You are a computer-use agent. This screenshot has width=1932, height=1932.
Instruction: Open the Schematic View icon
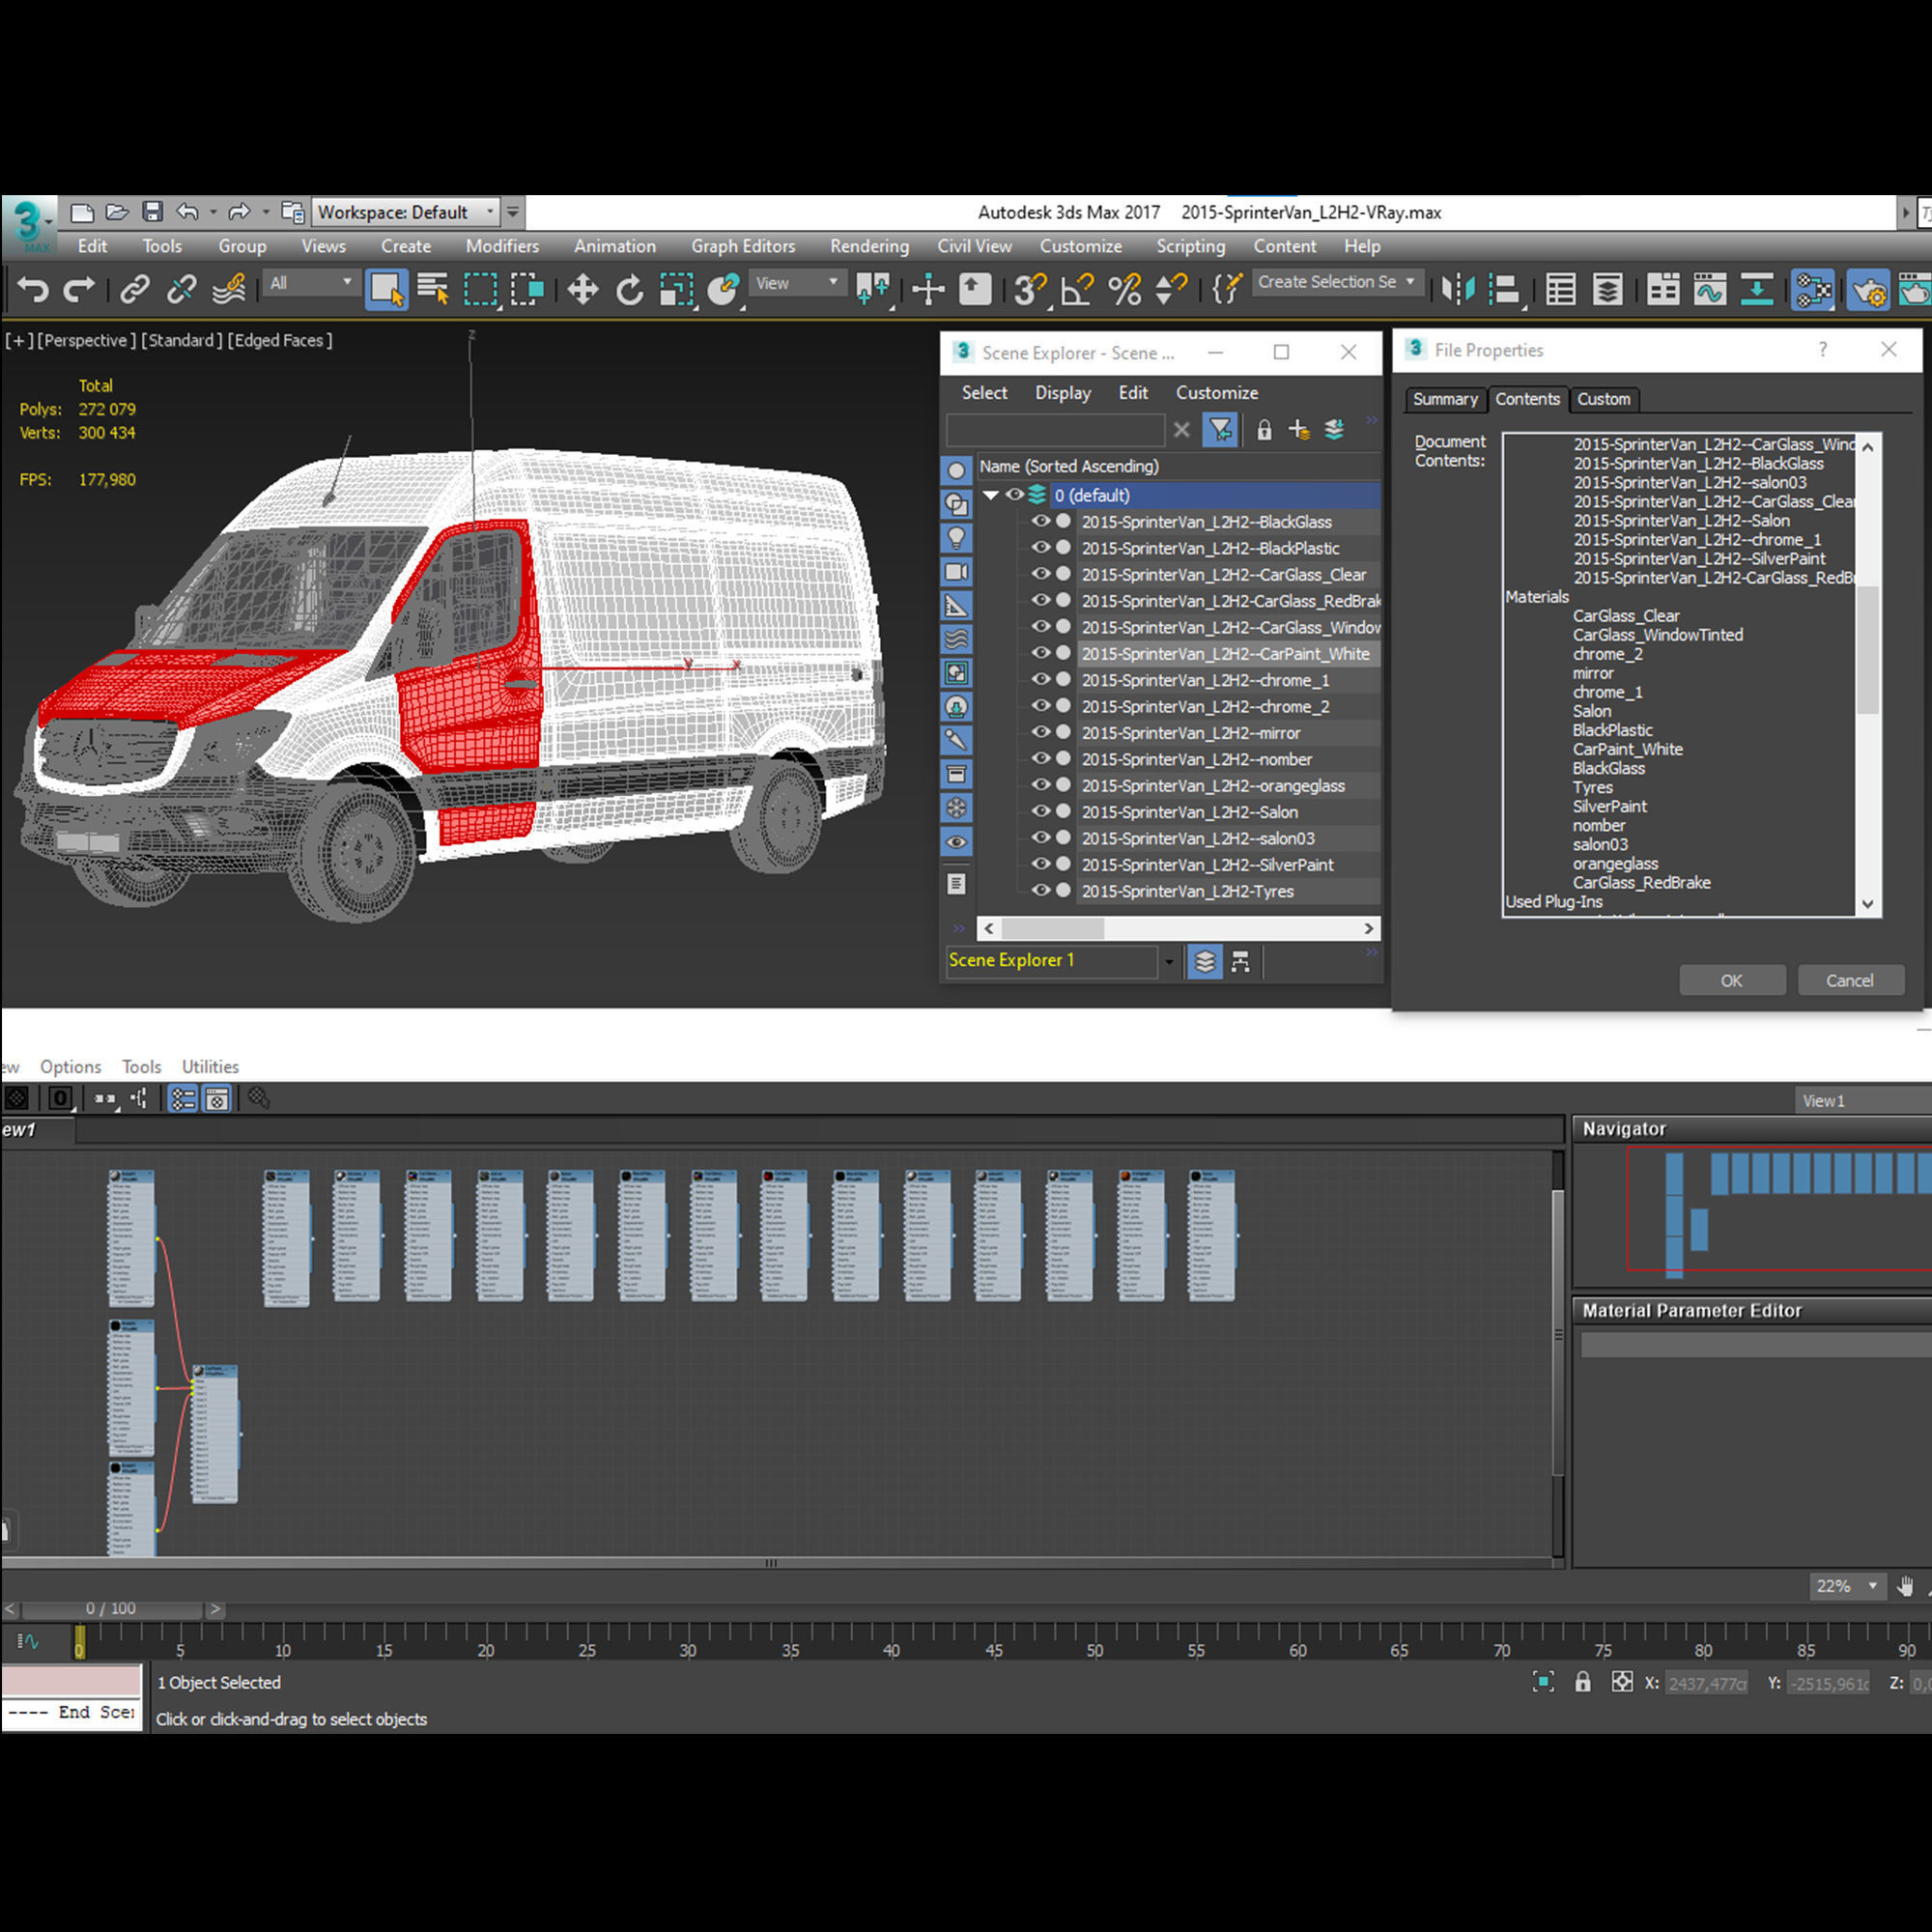[x=1756, y=290]
